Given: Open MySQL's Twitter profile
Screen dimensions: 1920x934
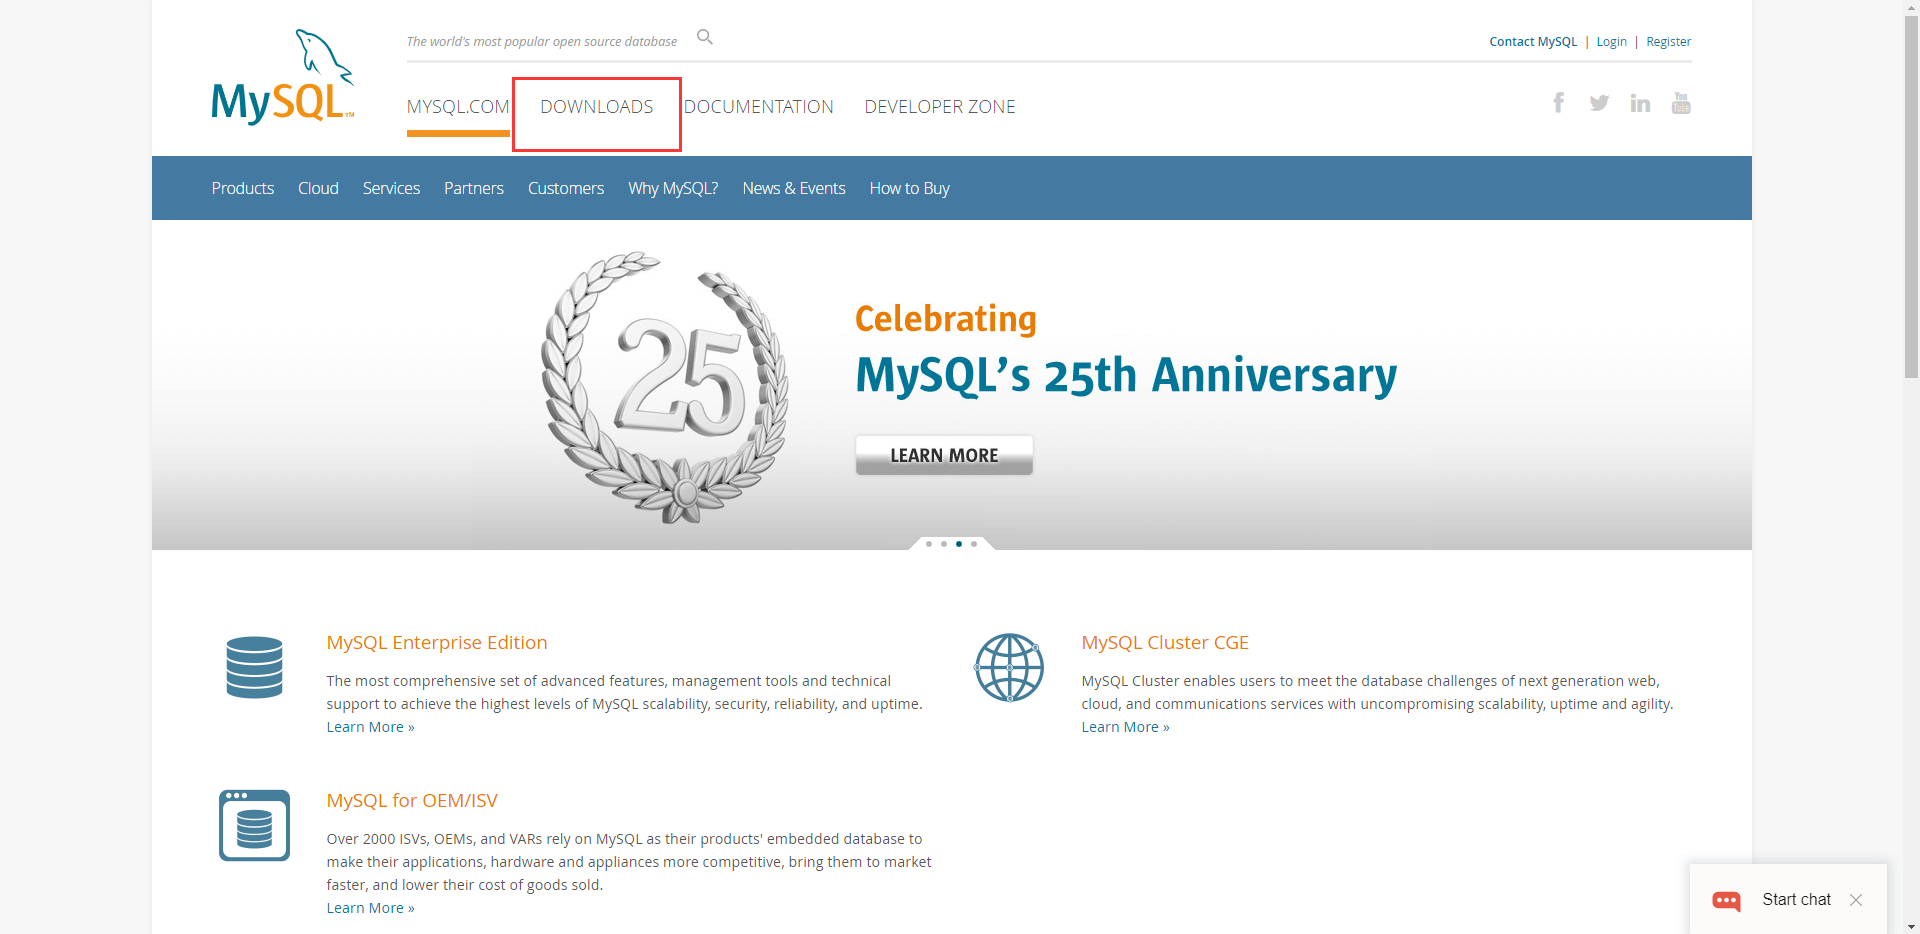Looking at the screenshot, I should coord(1598,102).
